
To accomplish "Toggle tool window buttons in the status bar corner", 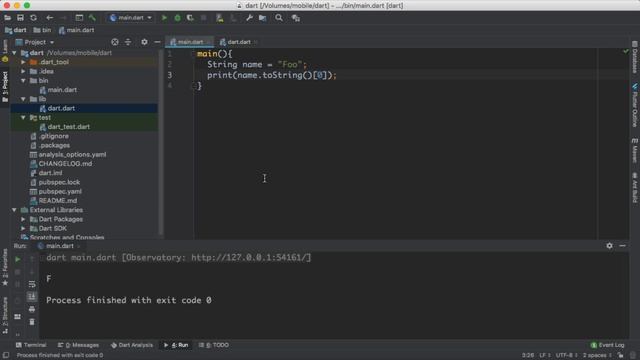I will point(6,356).
